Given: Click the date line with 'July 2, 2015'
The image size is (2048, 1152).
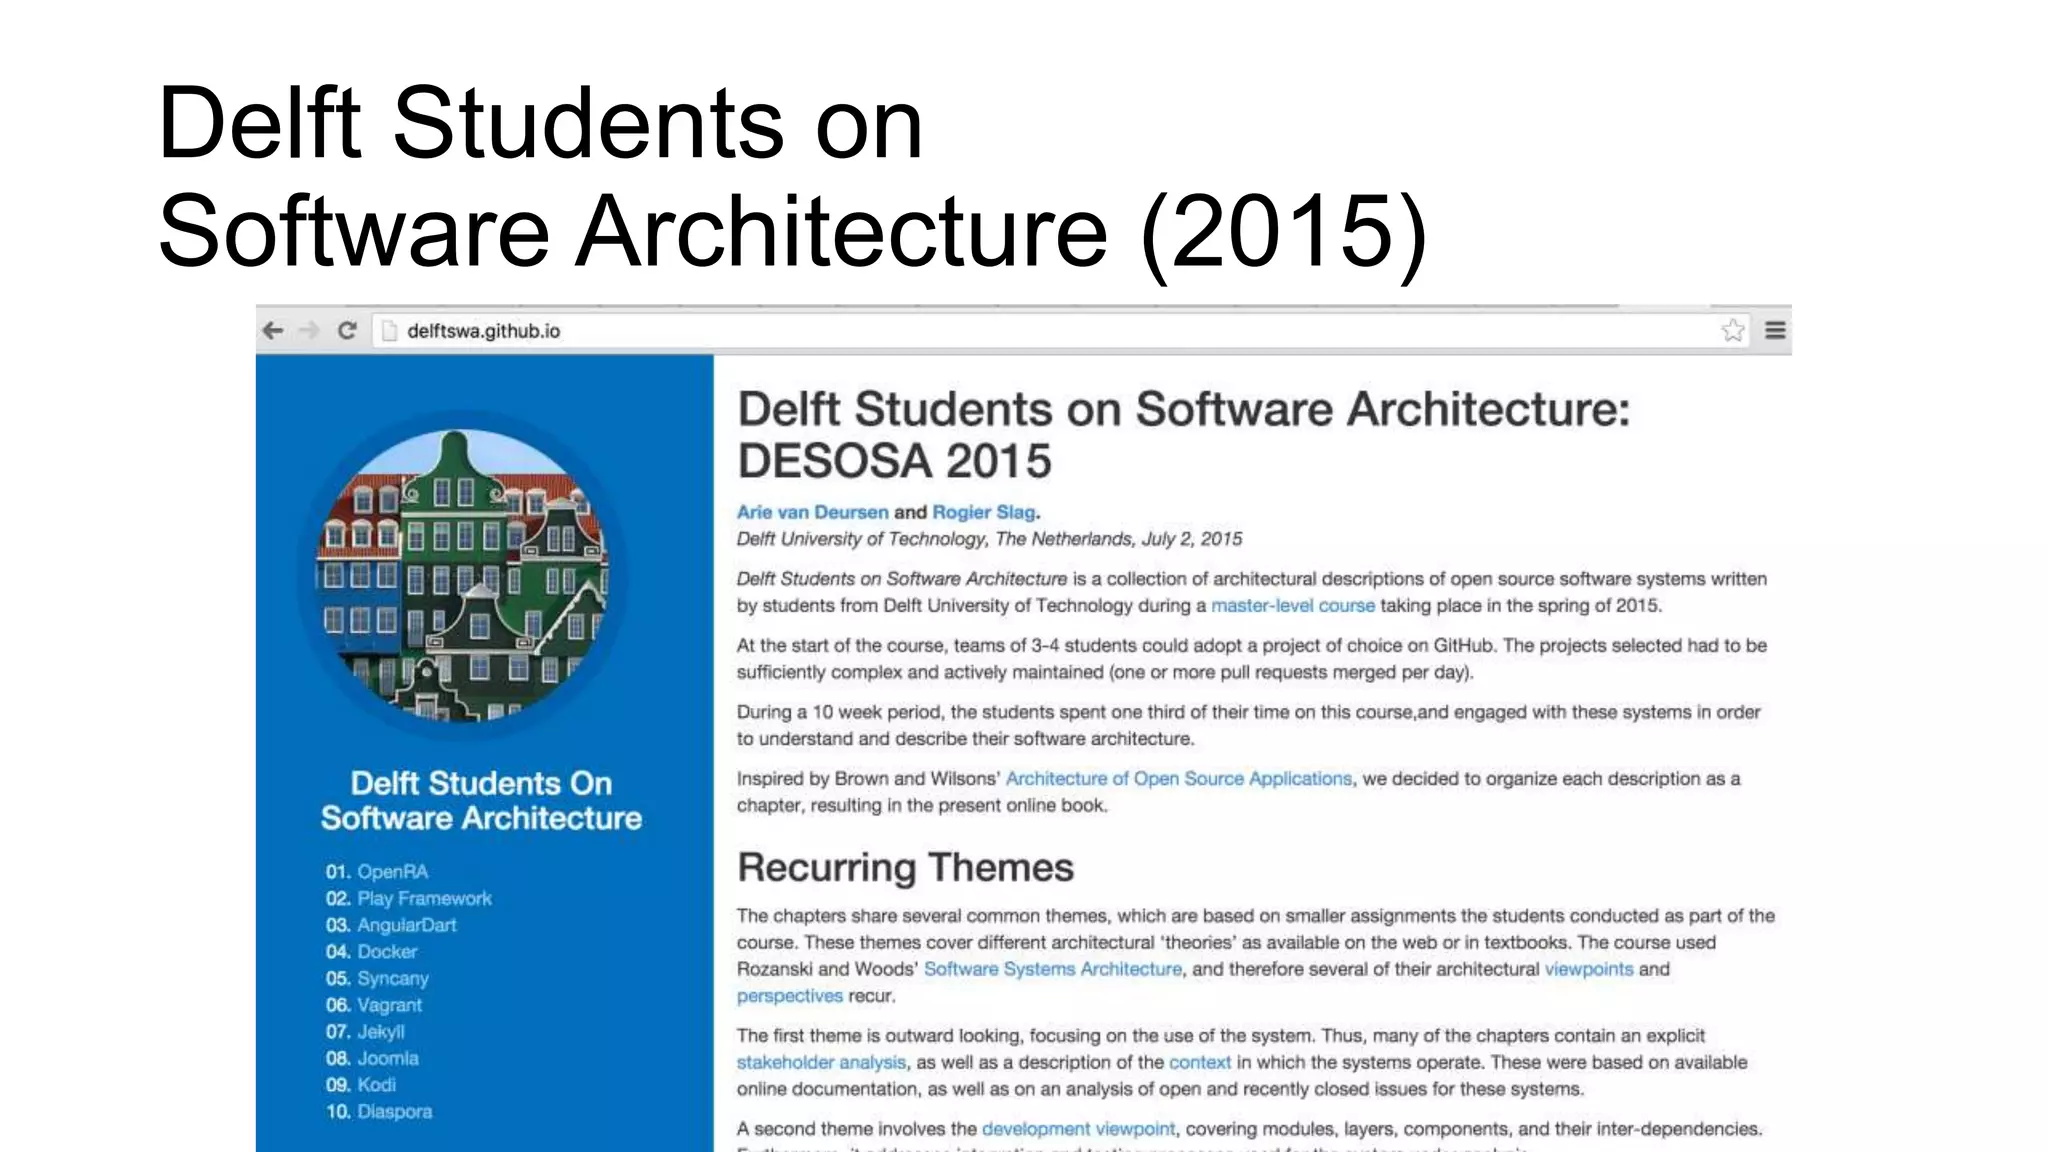Looking at the screenshot, I should tap(989, 539).
